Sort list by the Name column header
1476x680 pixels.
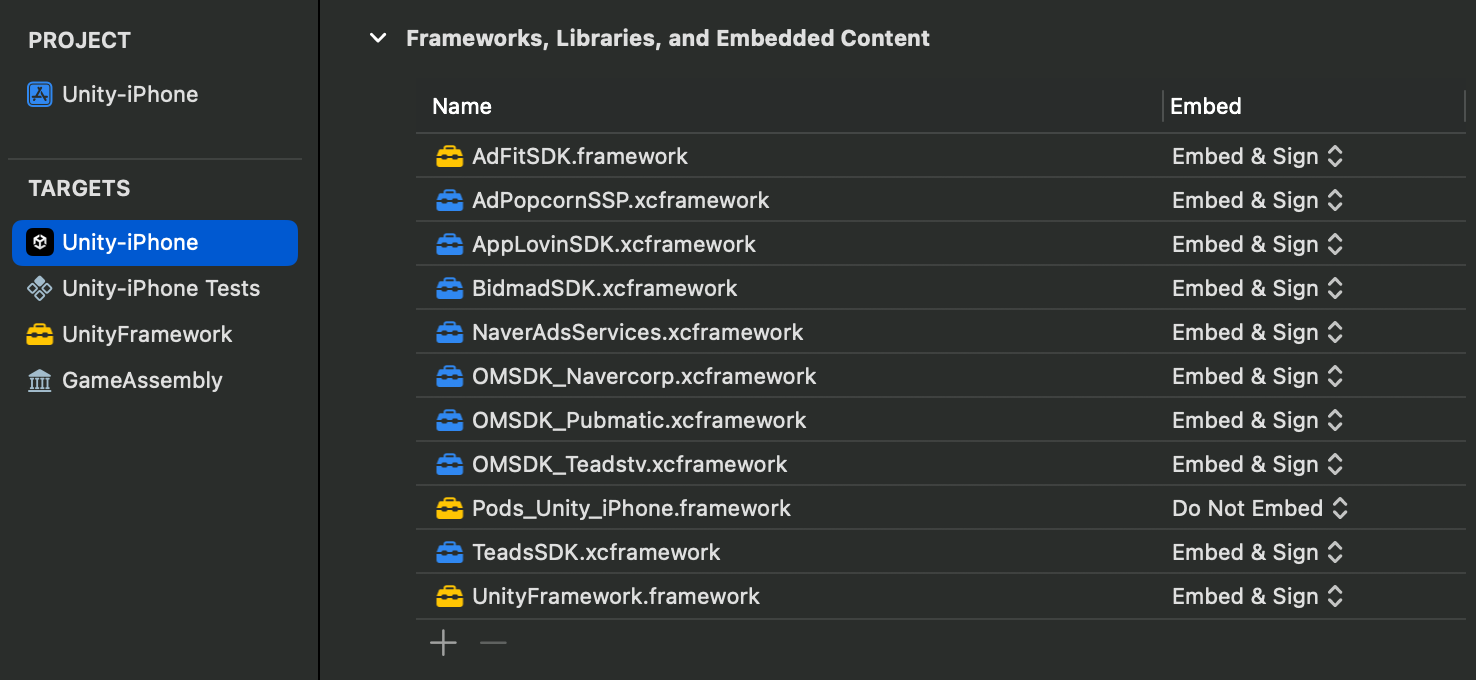462,107
